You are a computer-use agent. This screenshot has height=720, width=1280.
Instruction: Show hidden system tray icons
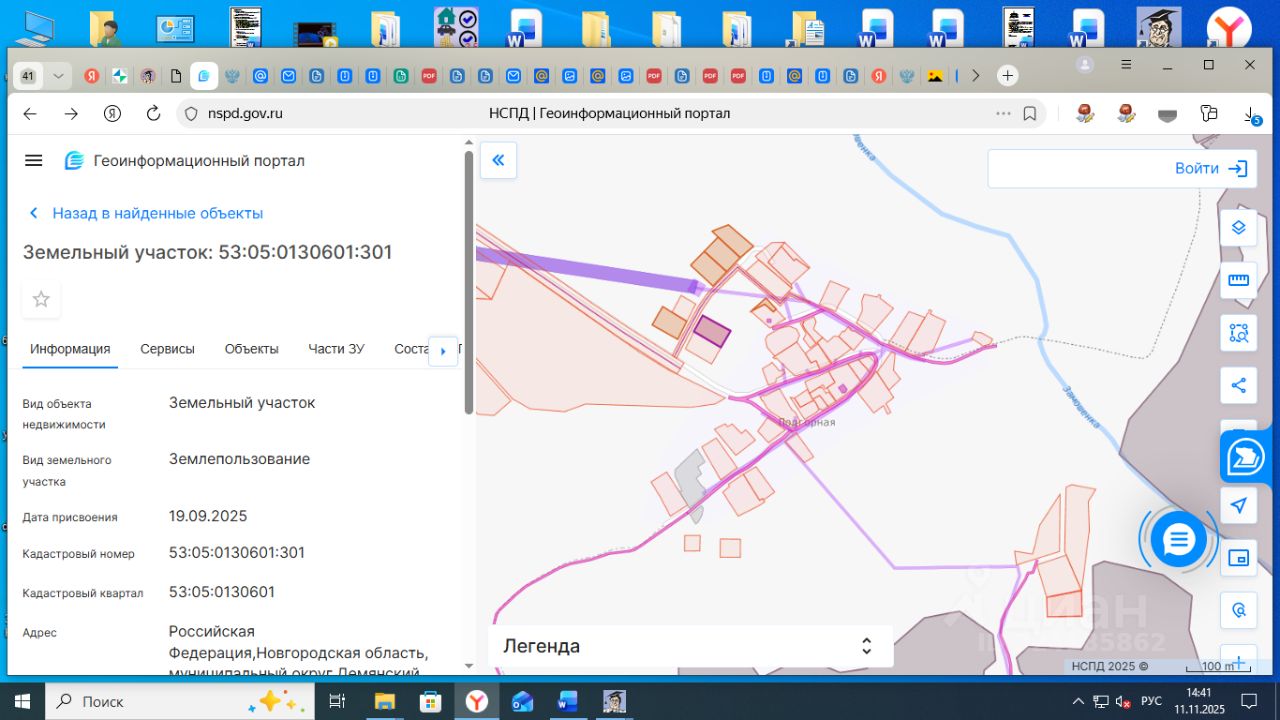tap(1079, 701)
